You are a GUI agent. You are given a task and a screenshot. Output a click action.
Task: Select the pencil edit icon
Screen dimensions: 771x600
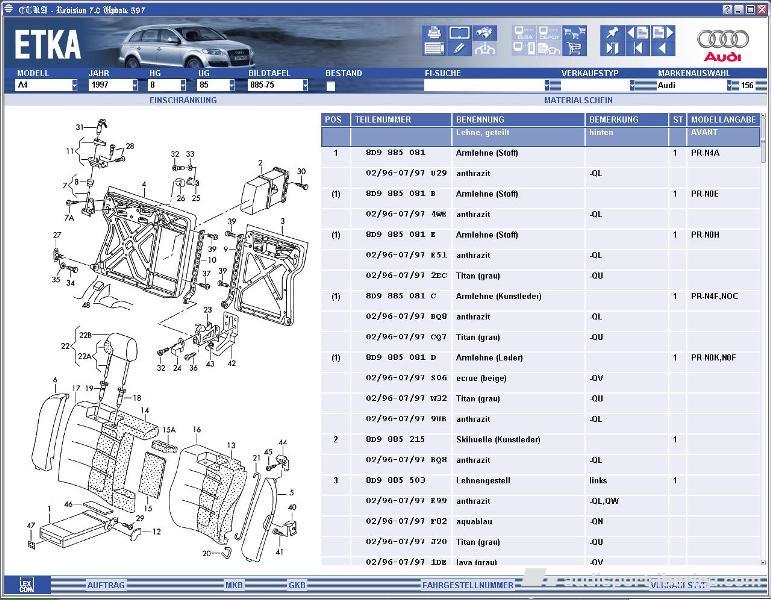tap(459, 48)
